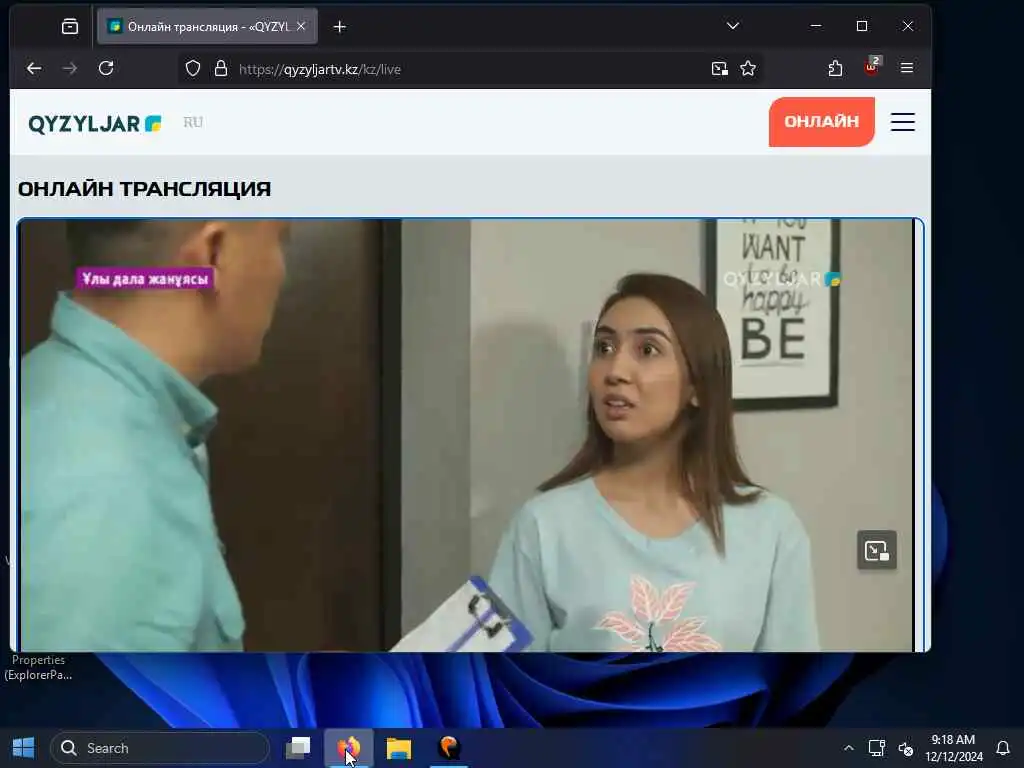This screenshot has height=768, width=1024.
Task: Click the ОНЛАЙН ТРАНСЛЯЦИЯ heading
Action: pyautogui.click(x=144, y=189)
